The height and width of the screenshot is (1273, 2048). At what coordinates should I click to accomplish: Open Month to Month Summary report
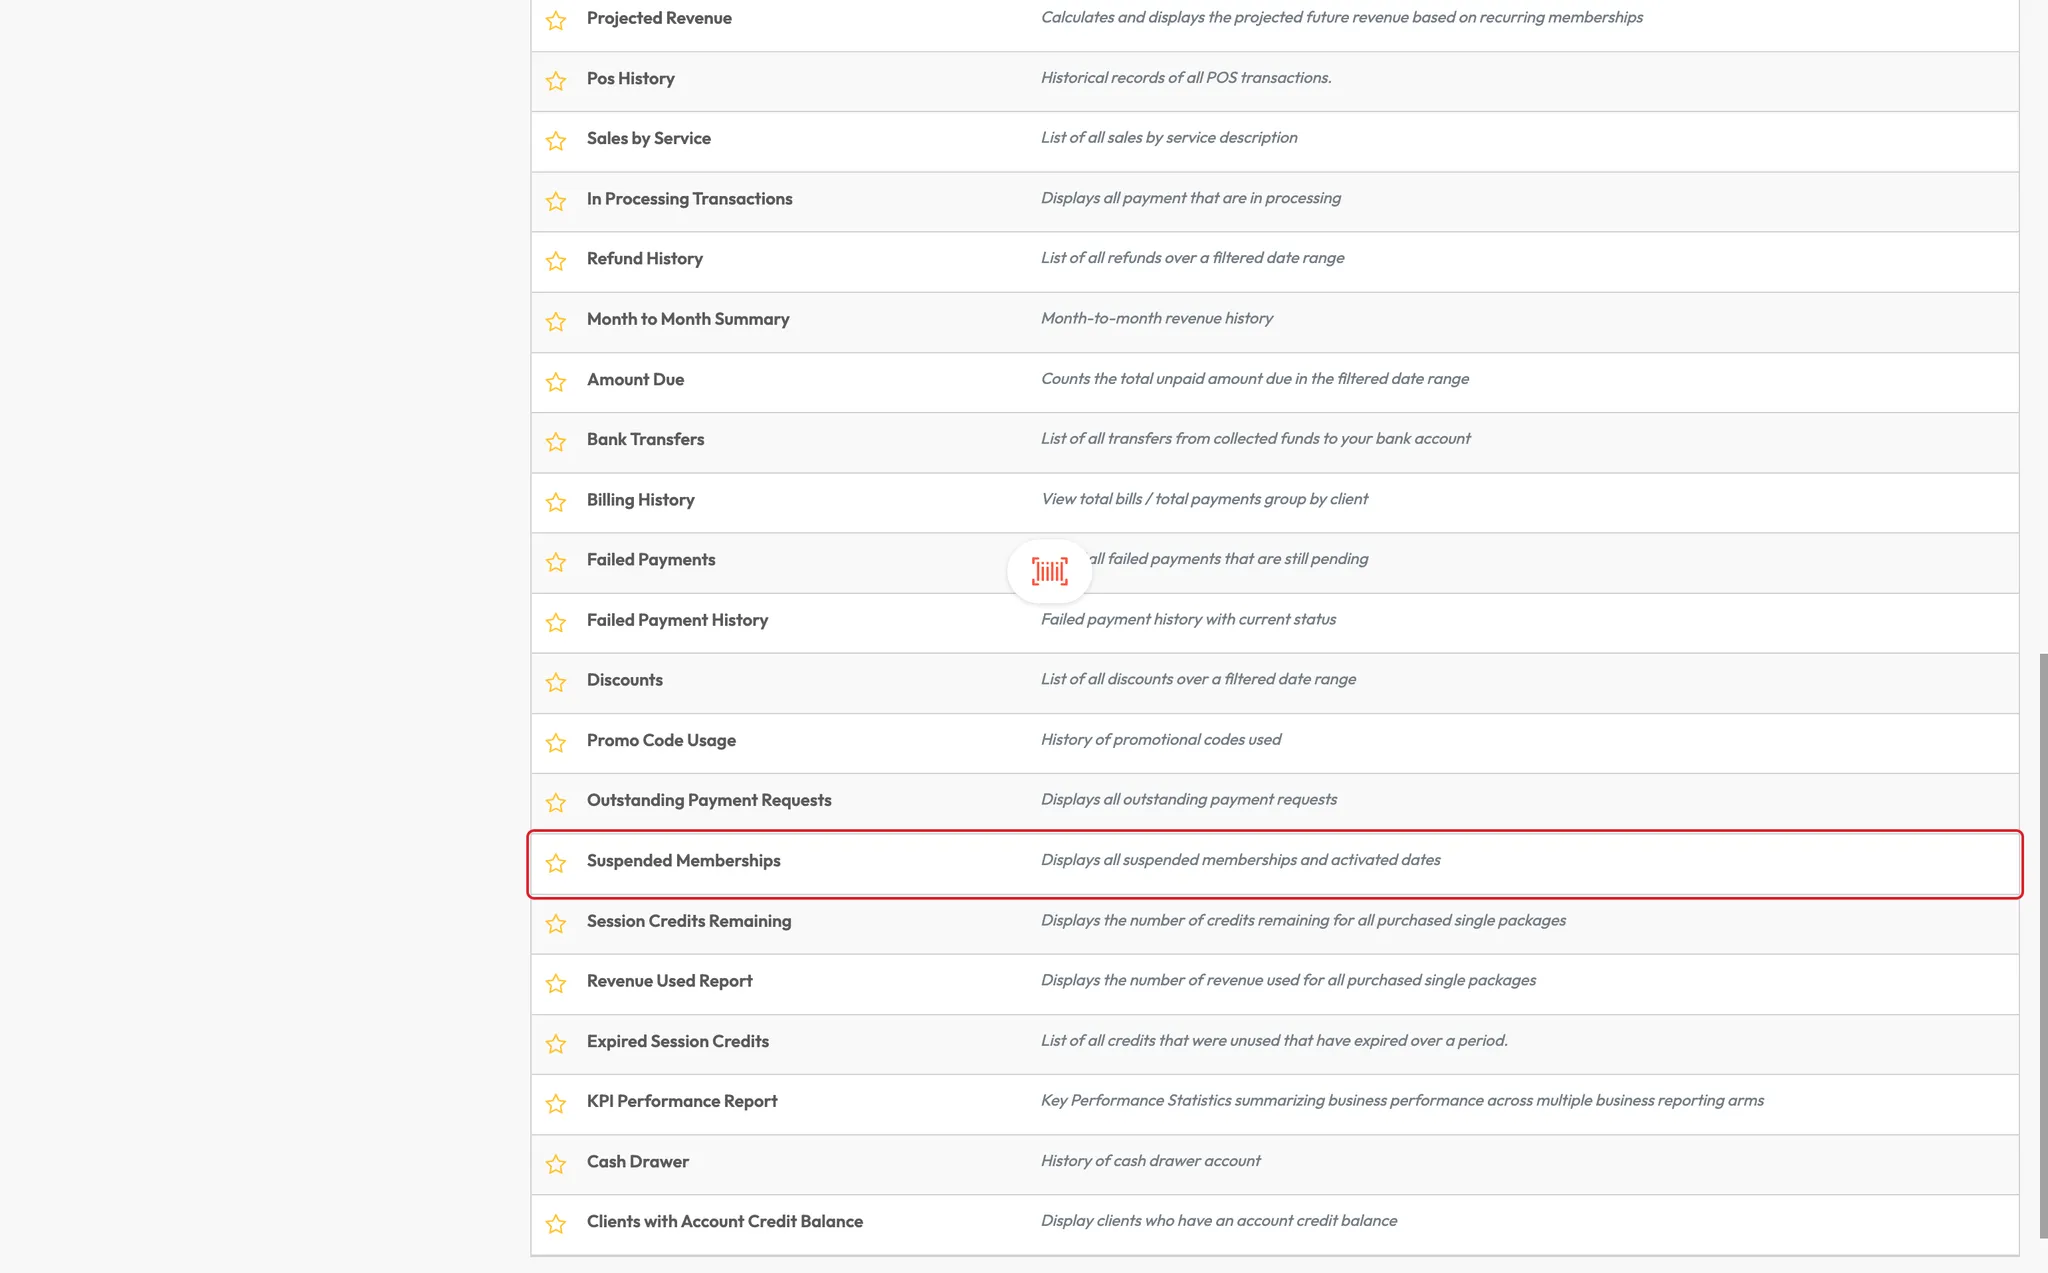(x=688, y=319)
